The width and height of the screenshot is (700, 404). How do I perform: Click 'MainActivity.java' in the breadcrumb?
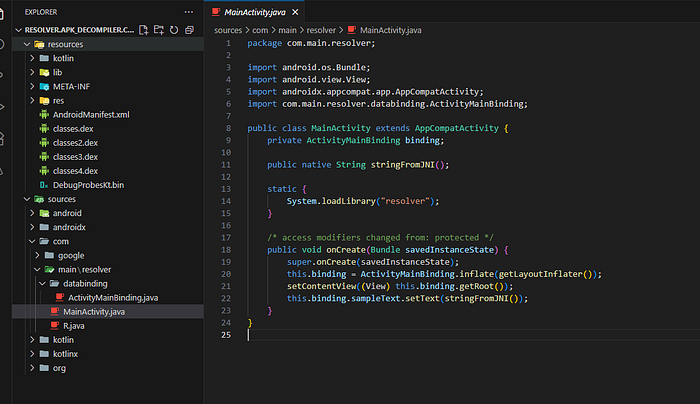(391, 30)
